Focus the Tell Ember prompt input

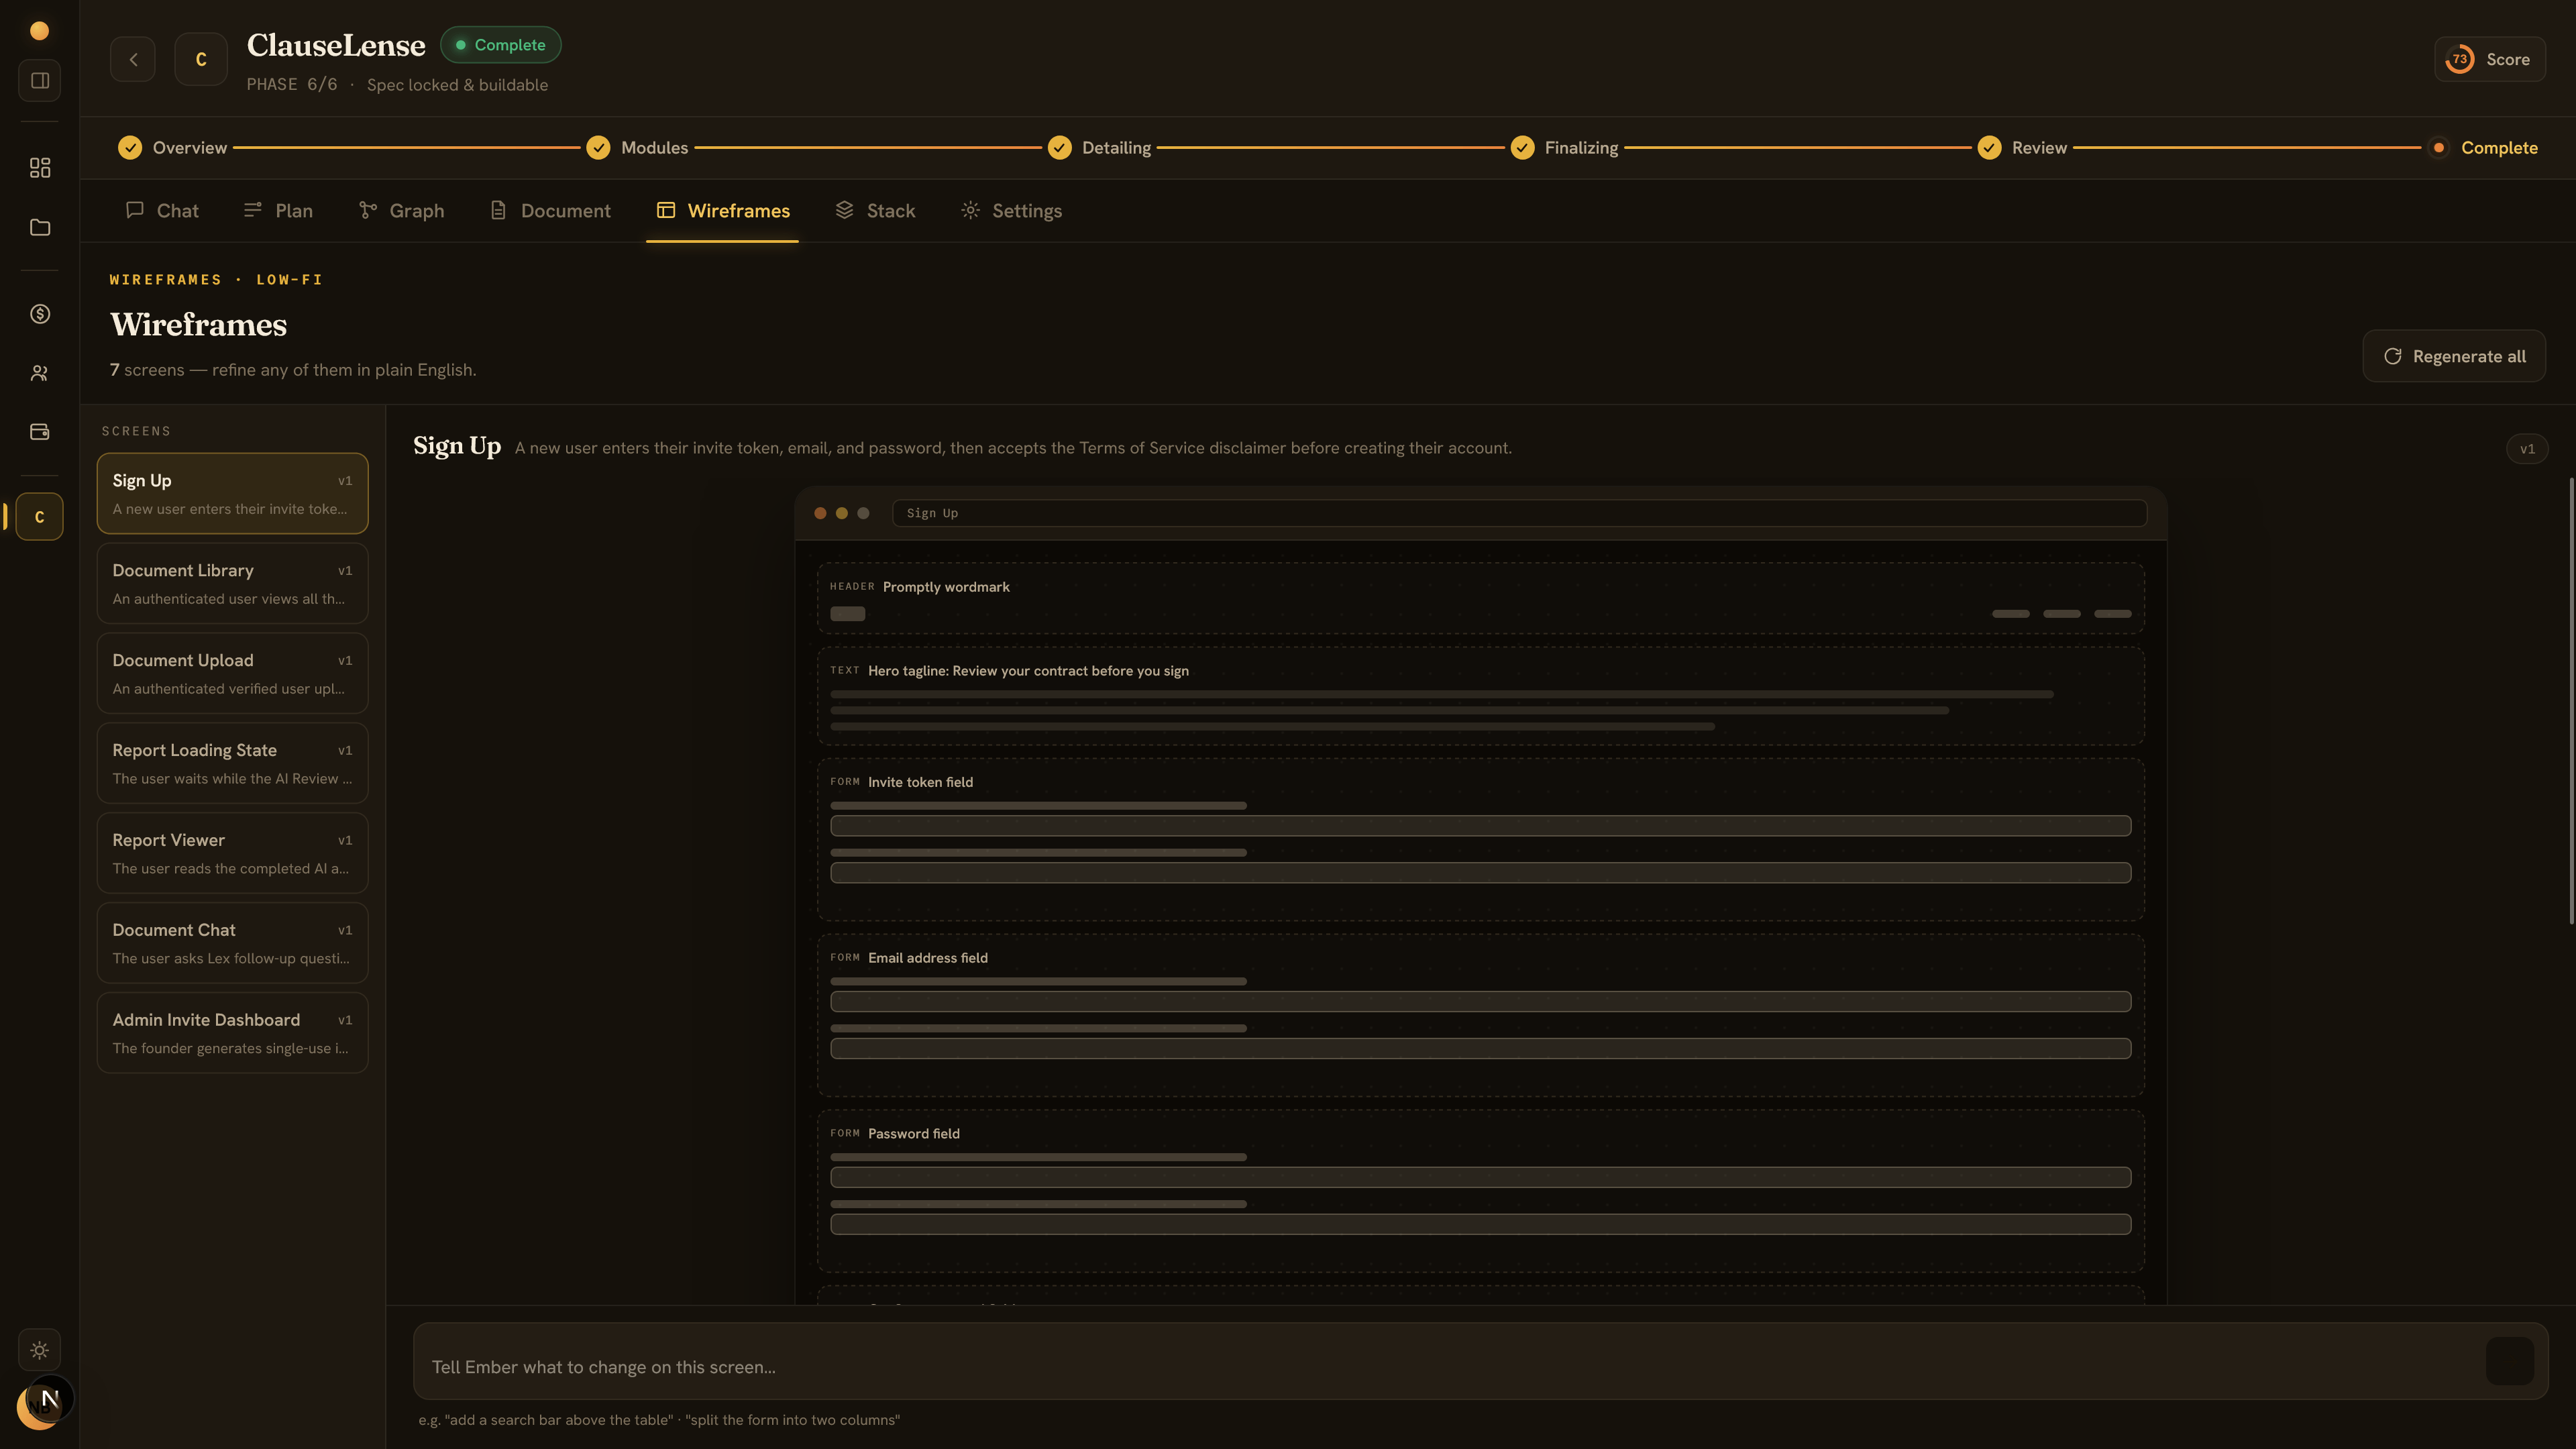pyautogui.click(x=1448, y=1366)
